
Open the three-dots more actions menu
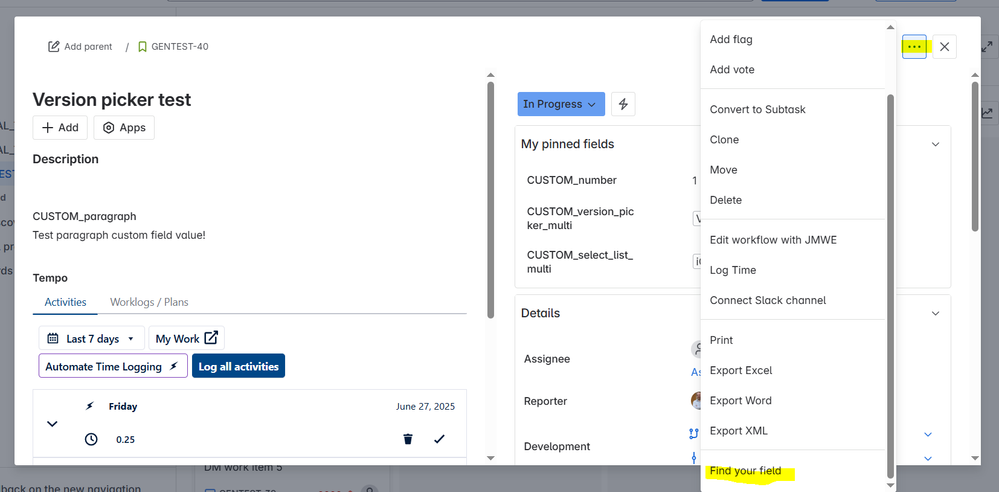tap(914, 47)
